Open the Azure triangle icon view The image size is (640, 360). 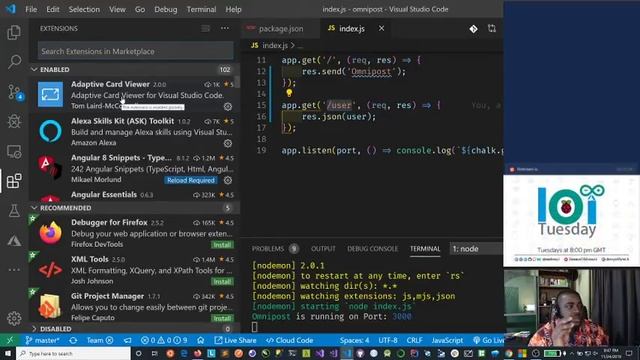click(14, 241)
